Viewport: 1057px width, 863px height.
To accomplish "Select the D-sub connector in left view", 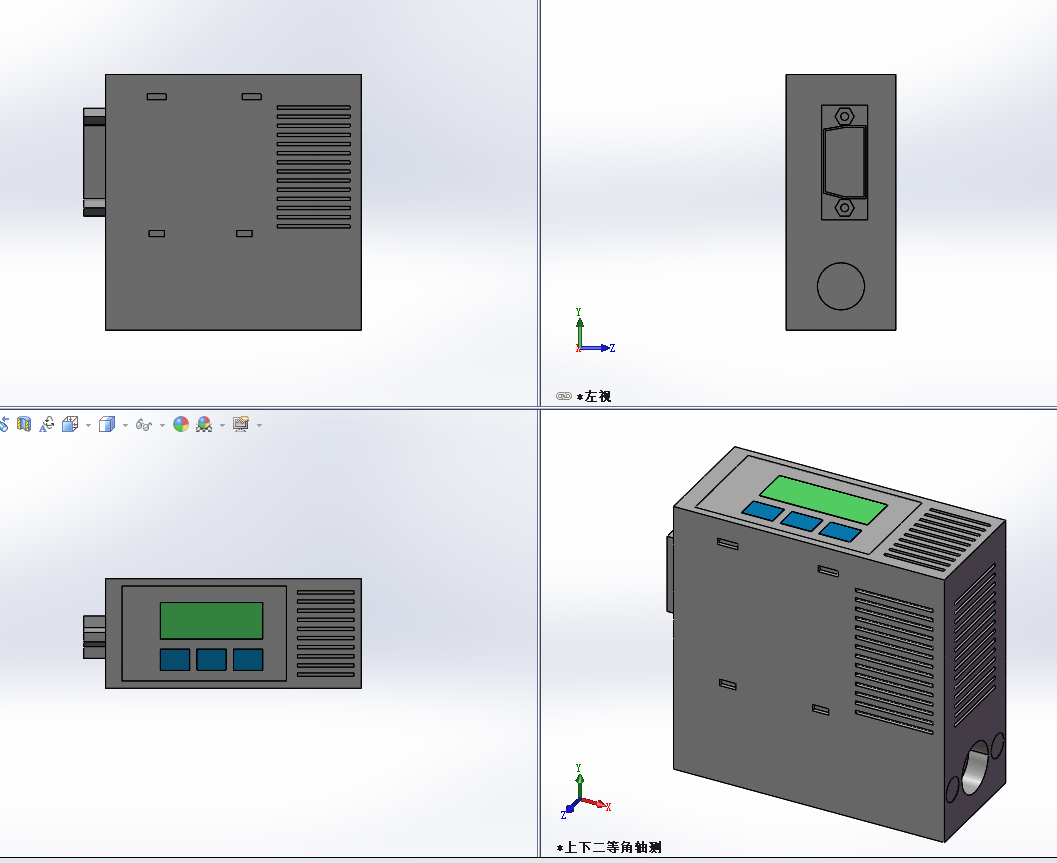I will [x=844, y=162].
